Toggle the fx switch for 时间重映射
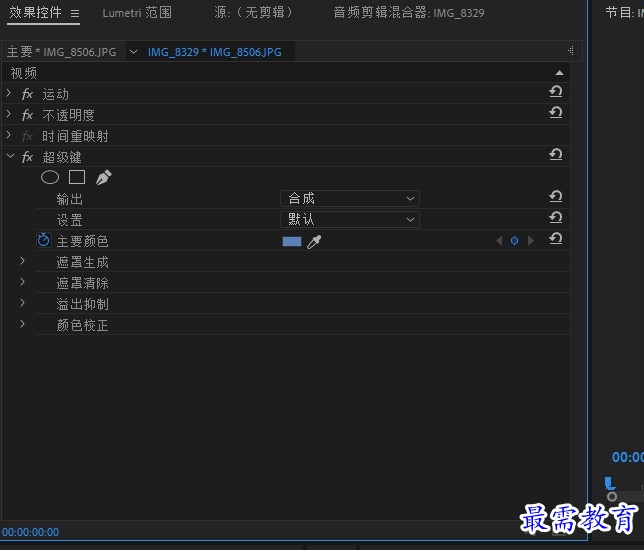Screen dimensions: 644x550 click(27, 136)
